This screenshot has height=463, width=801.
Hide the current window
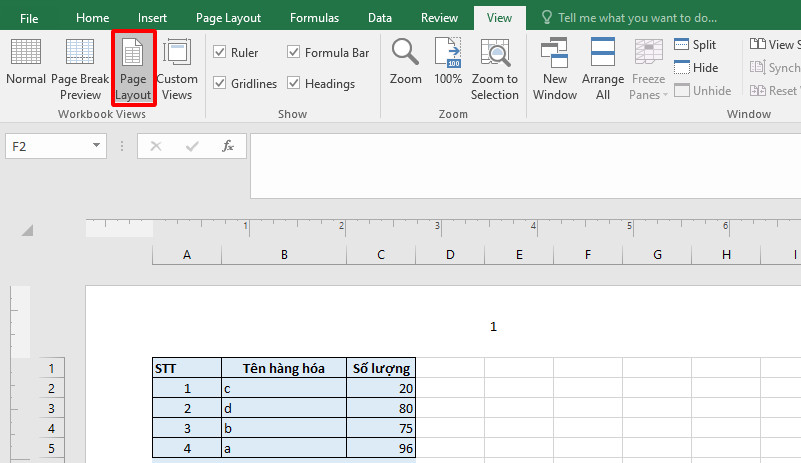(696, 67)
